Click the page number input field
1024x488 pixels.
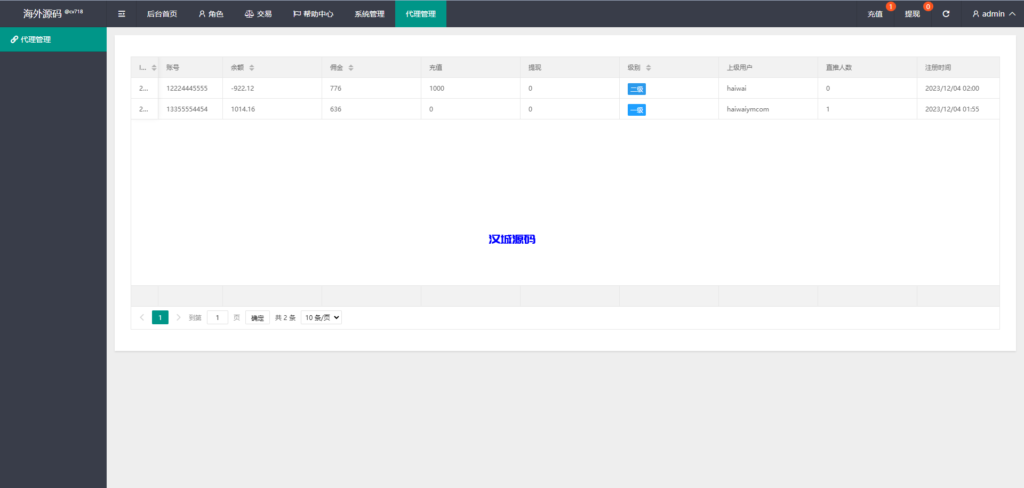click(217, 317)
